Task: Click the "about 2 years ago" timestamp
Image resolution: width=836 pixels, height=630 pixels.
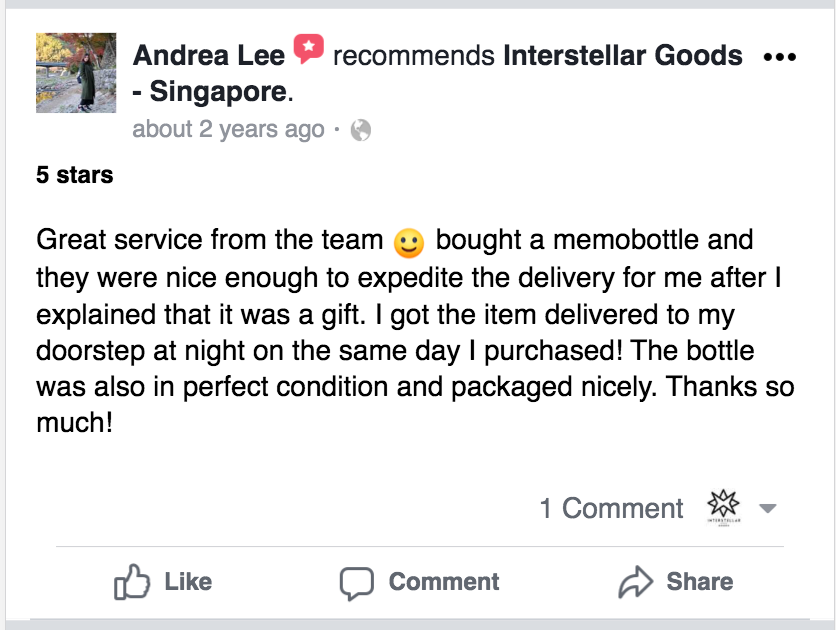Action: (229, 129)
